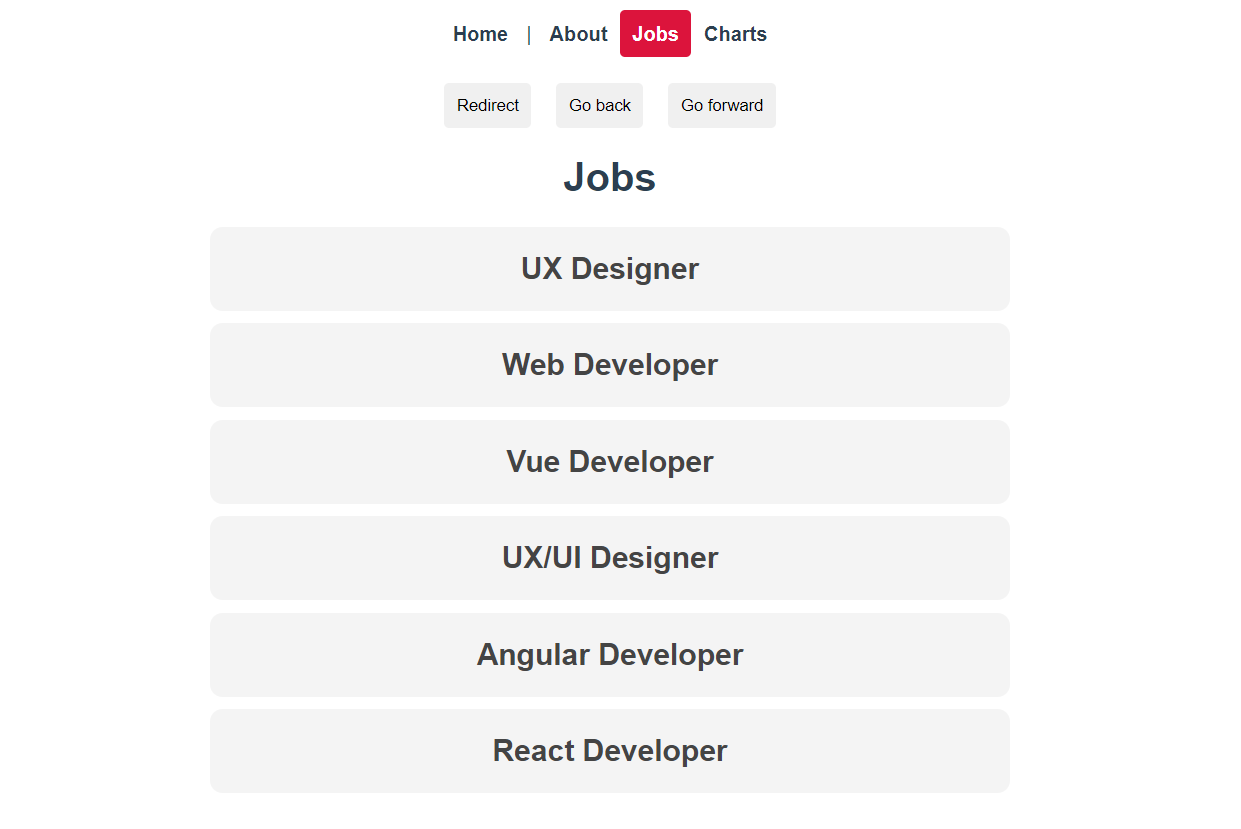Viewport: 1241px width, 829px height.
Task: Open the UX/UI Designer job card
Action: [610, 558]
